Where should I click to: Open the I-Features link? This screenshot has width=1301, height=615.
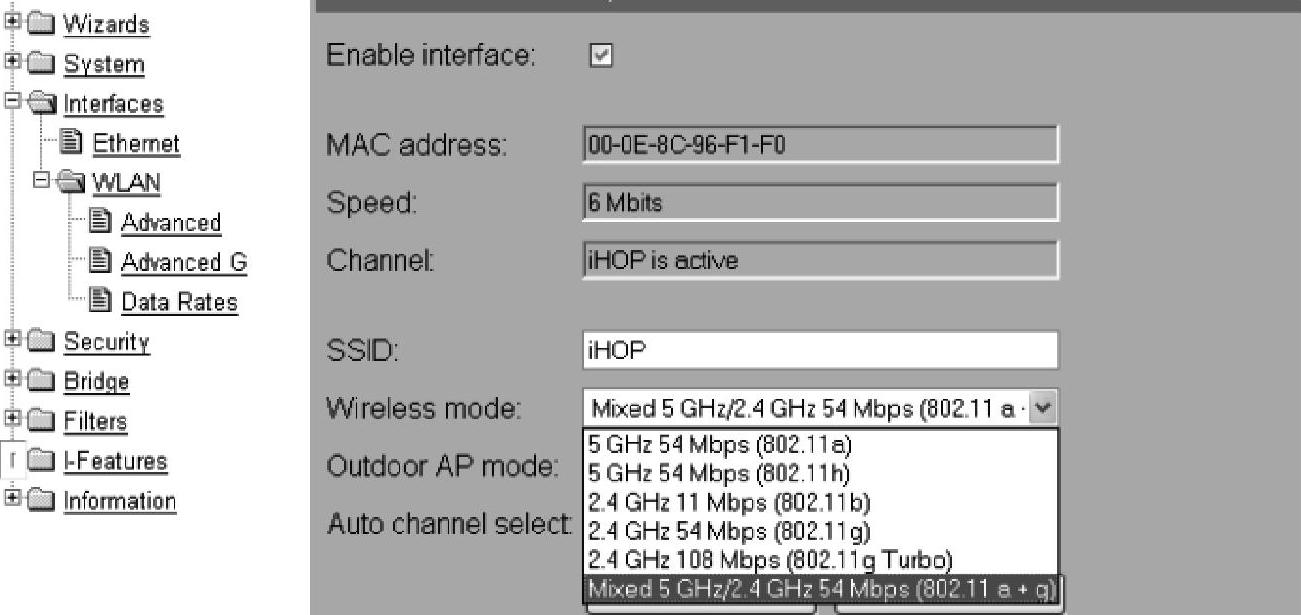(116, 461)
